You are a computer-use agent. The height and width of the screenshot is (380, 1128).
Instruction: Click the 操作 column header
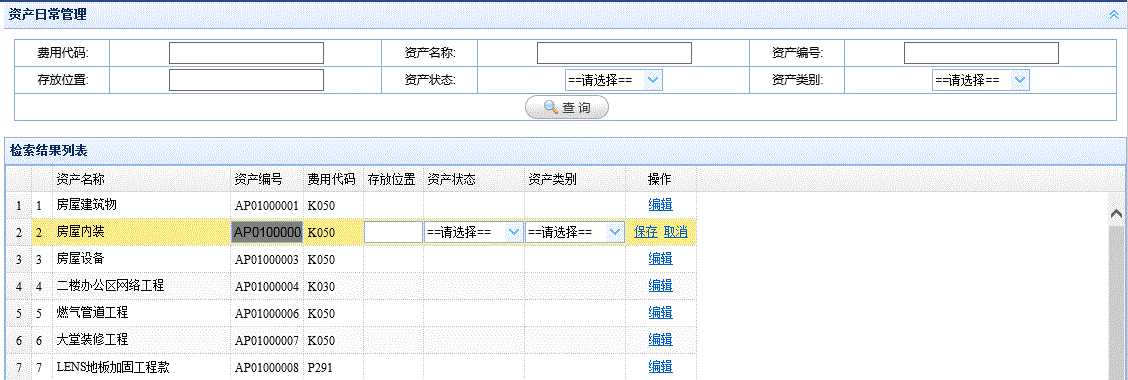pos(660,179)
